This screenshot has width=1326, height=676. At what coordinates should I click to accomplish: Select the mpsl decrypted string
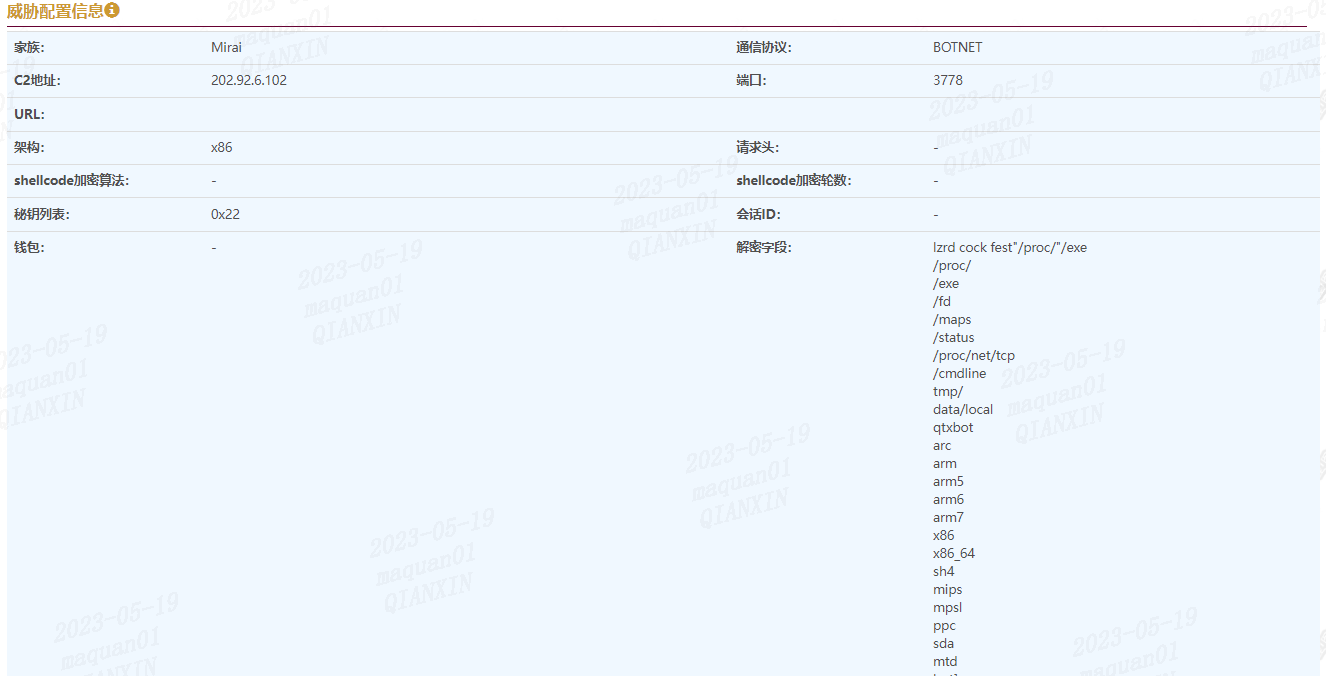tap(948, 607)
